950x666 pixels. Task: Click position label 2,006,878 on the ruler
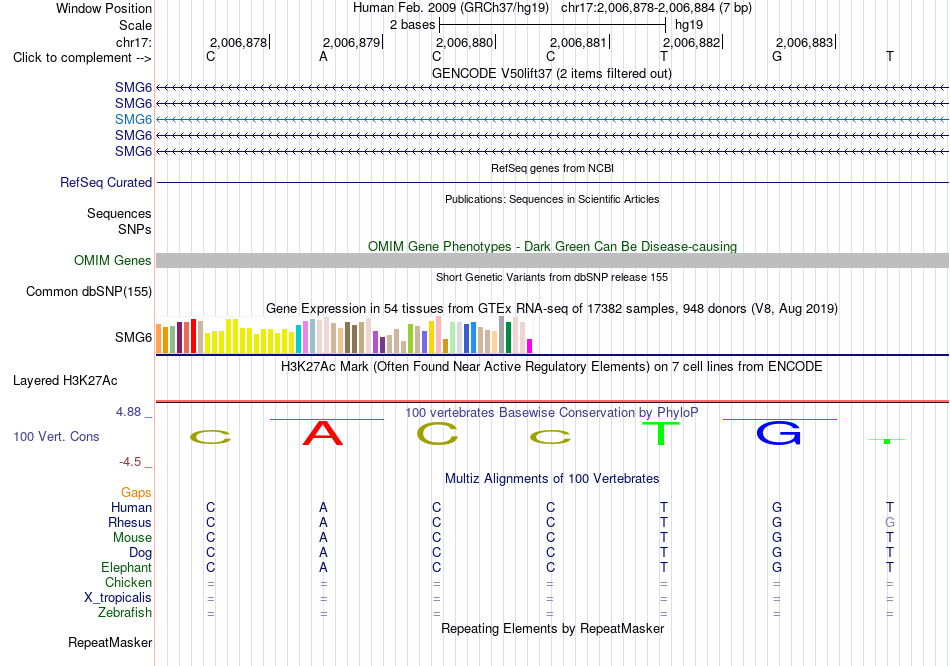[x=238, y=42]
